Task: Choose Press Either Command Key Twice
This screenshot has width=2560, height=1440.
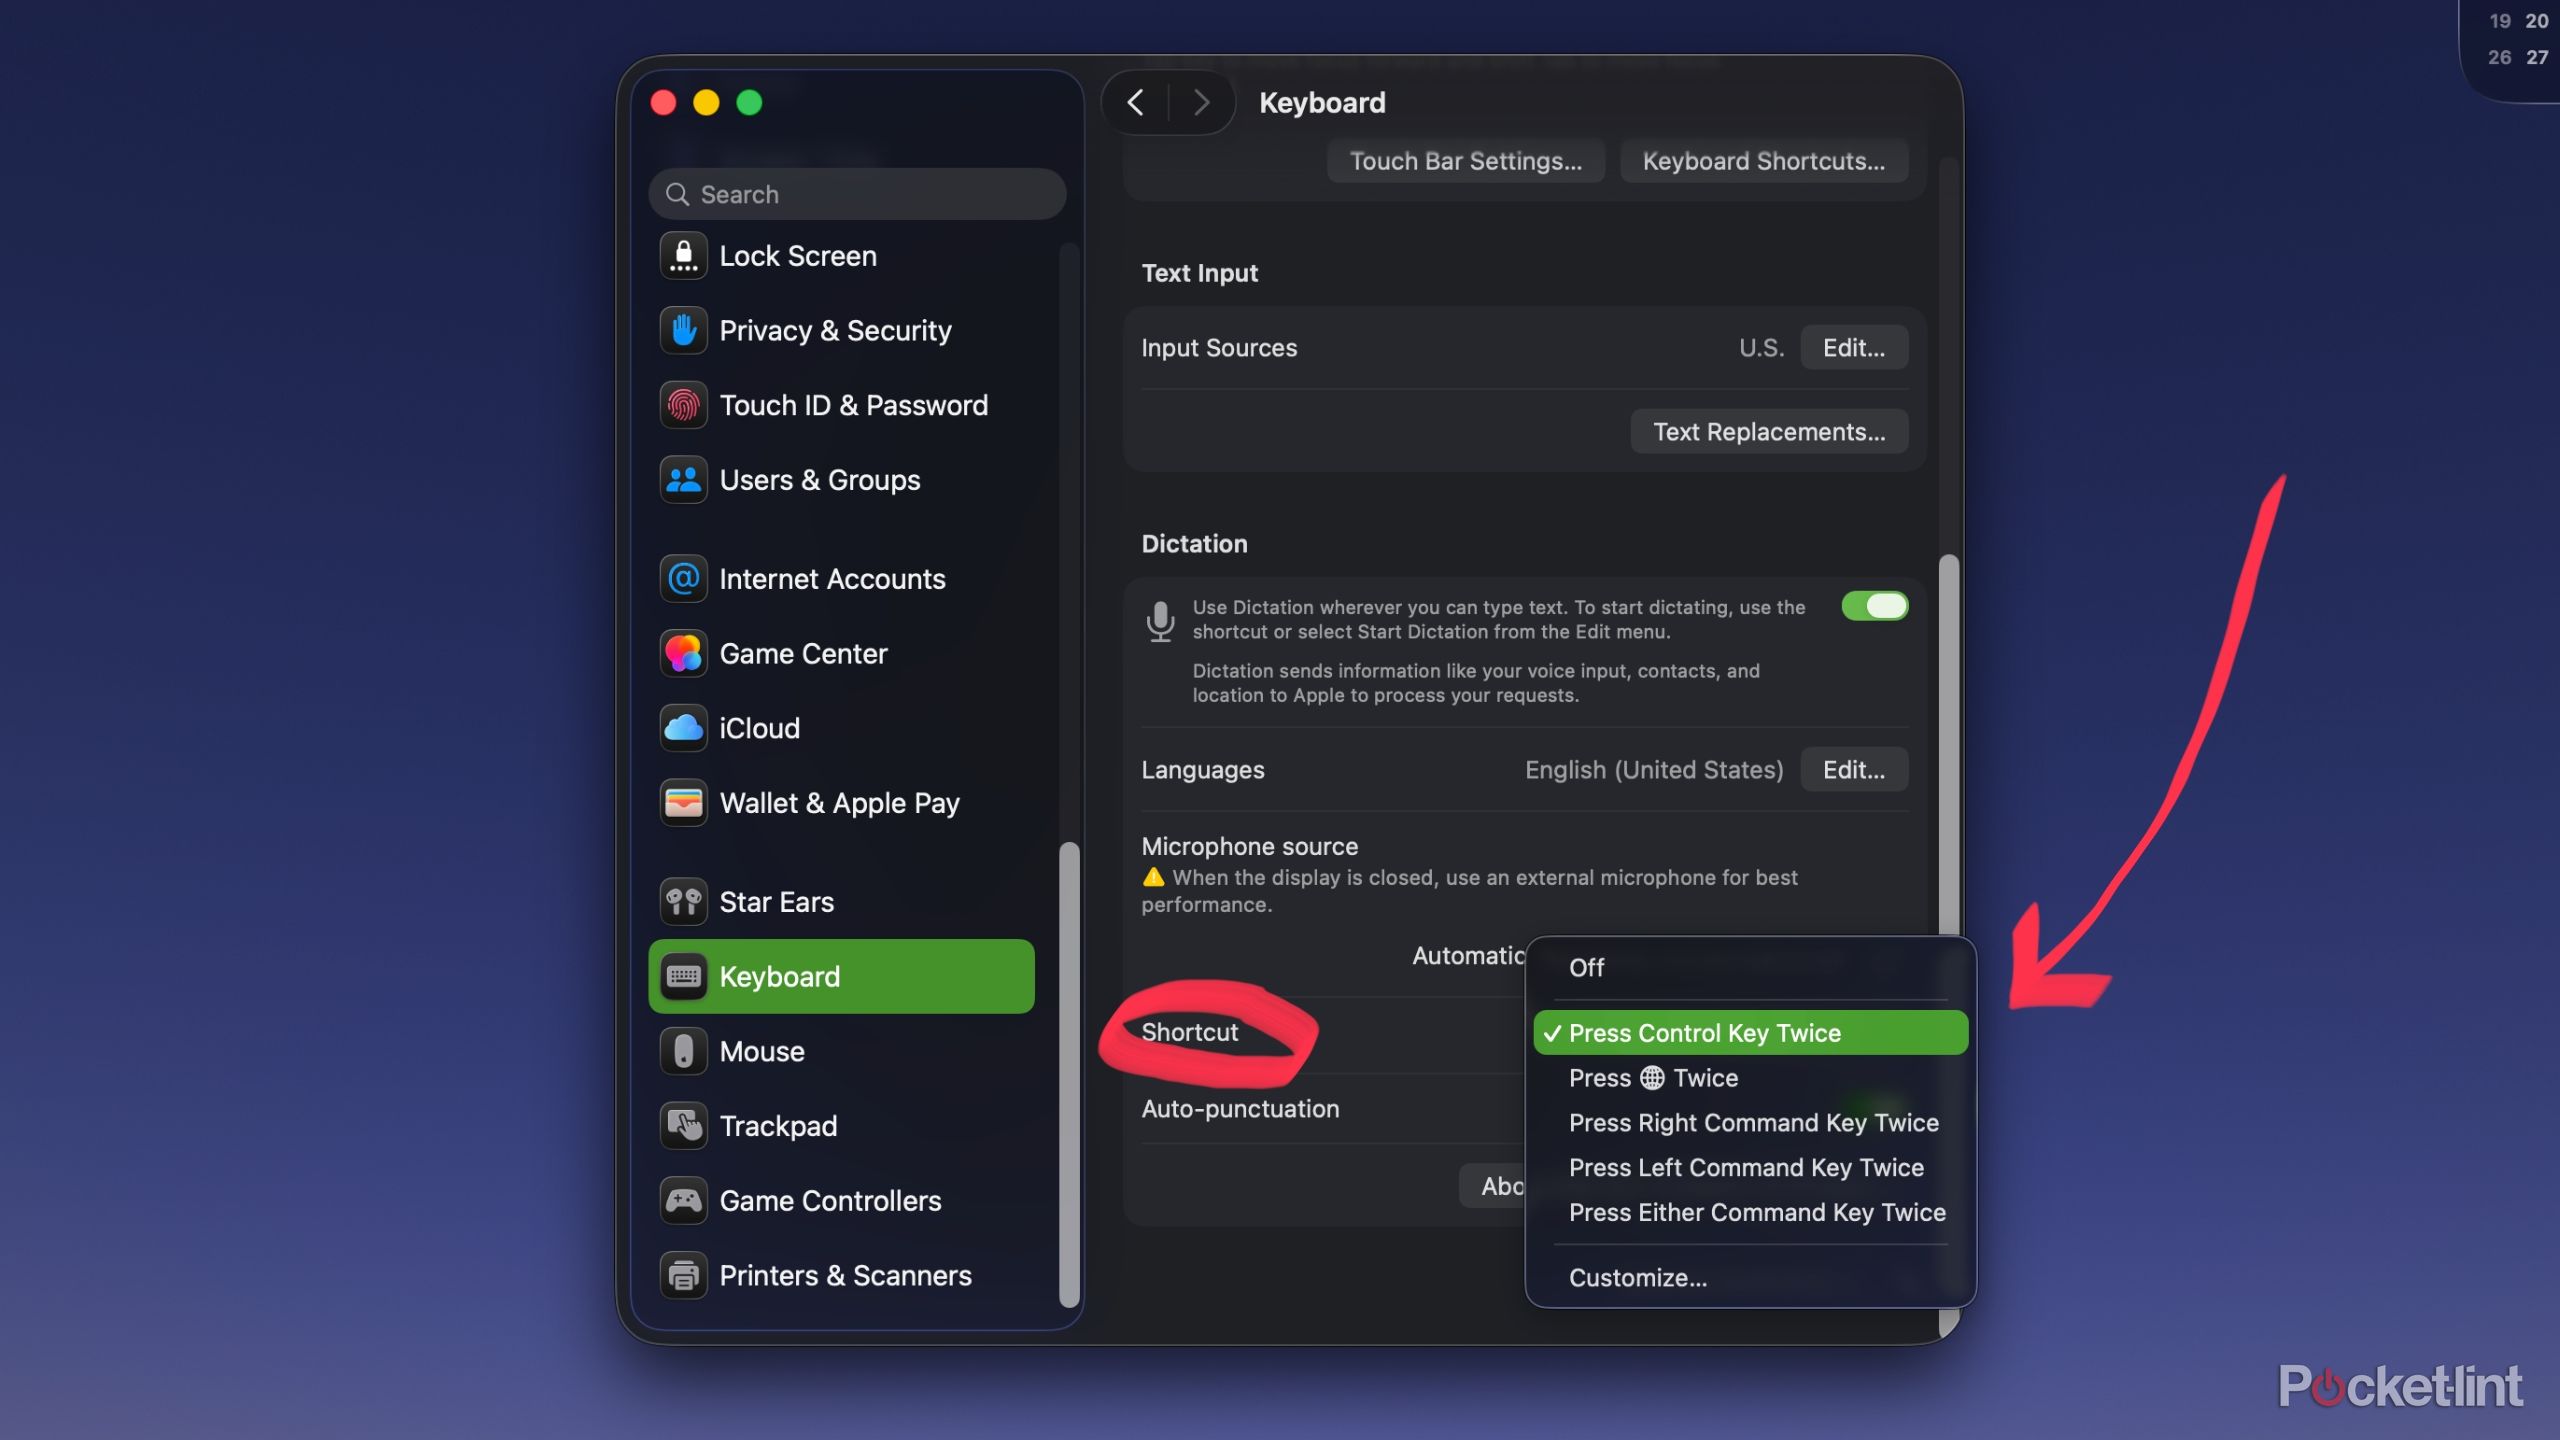Action: [x=1750, y=1213]
